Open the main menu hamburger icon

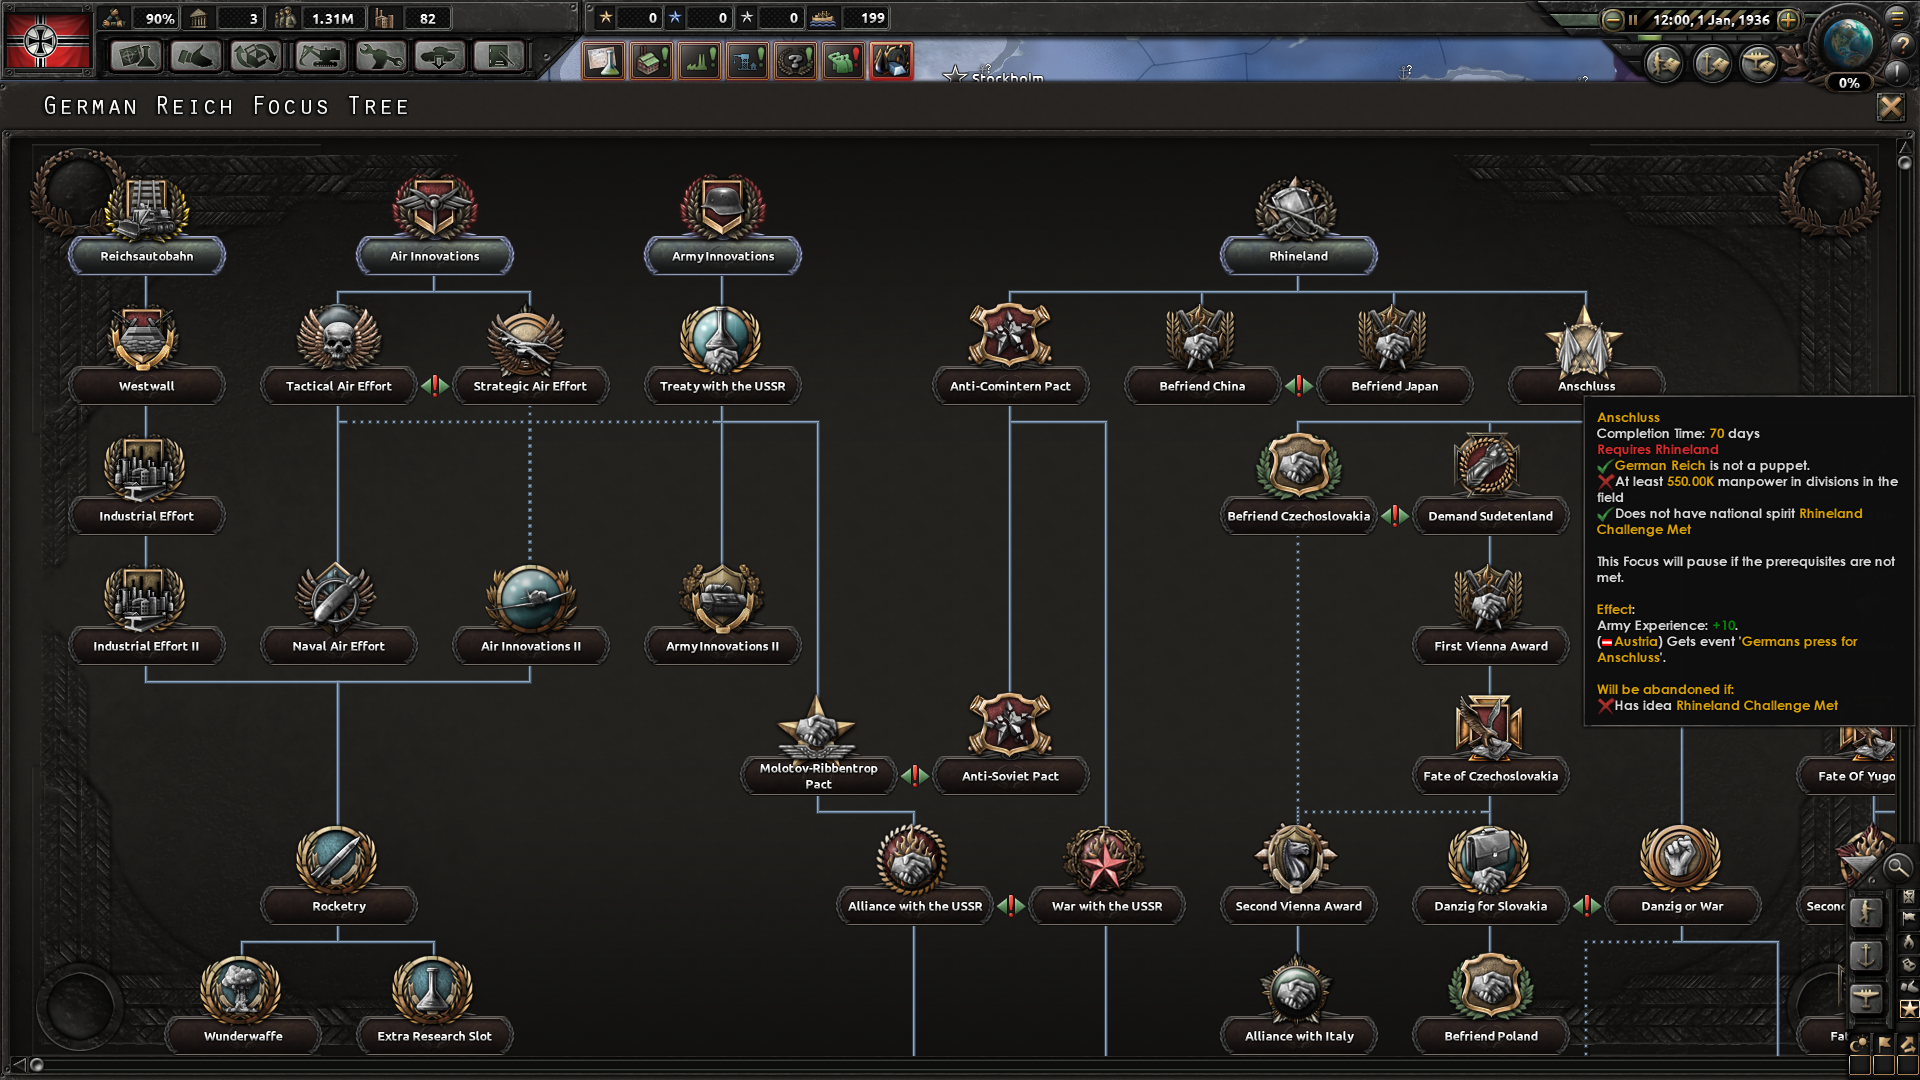coord(1897,16)
